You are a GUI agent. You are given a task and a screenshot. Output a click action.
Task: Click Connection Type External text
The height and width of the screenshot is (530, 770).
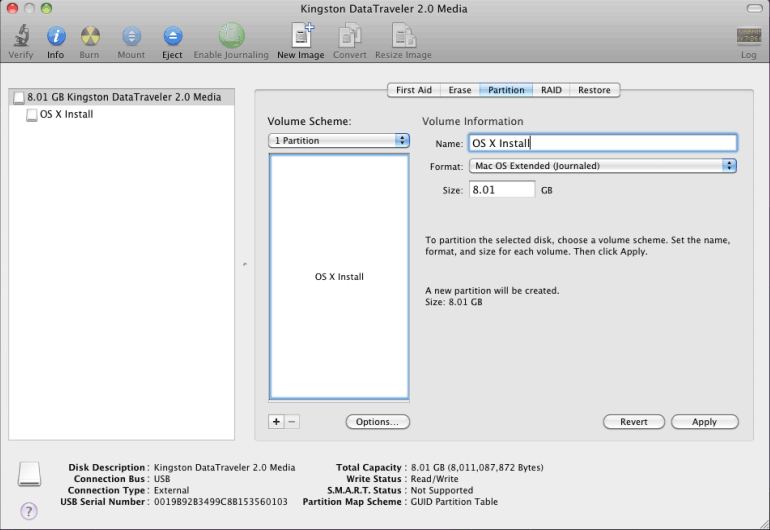click(x=171, y=490)
